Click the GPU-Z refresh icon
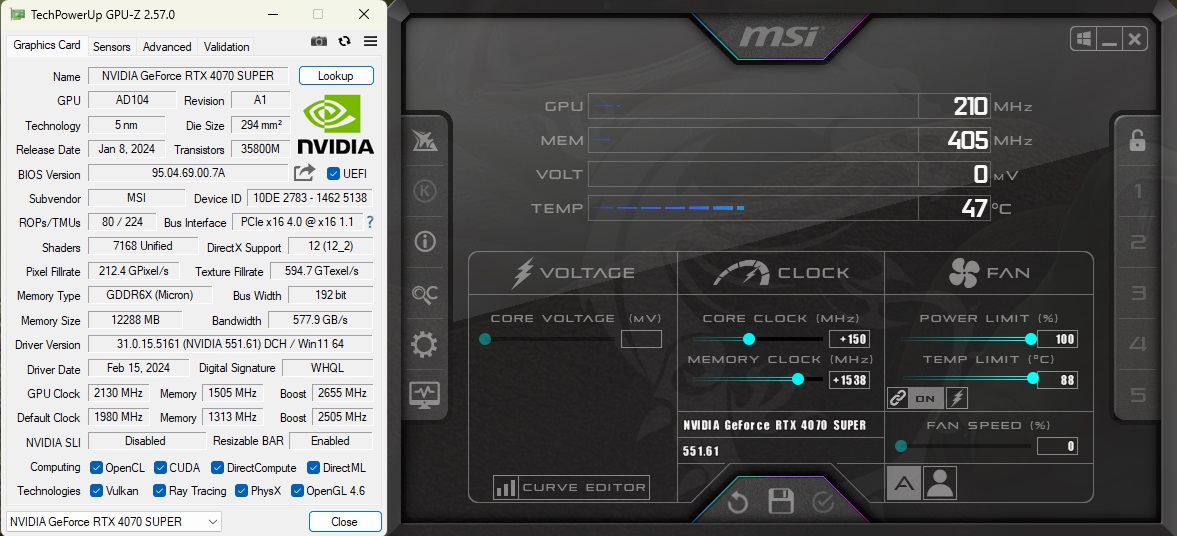The width and height of the screenshot is (1177, 536). [345, 41]
